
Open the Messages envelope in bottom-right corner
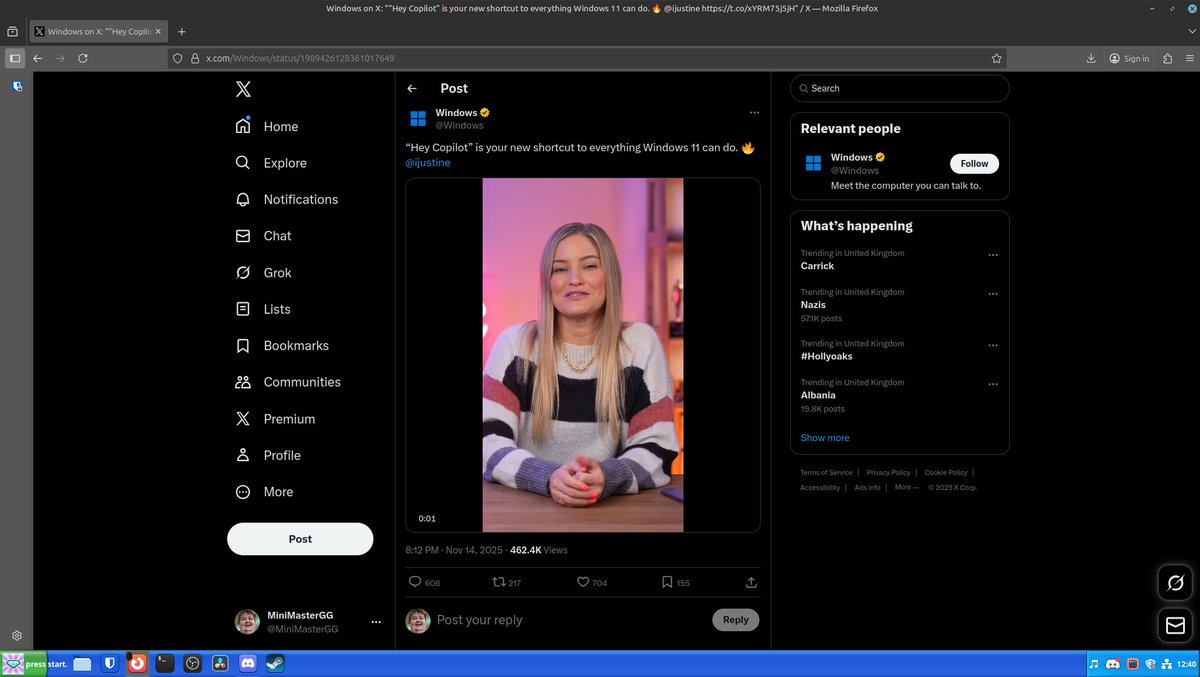(x=1174, y=625)
